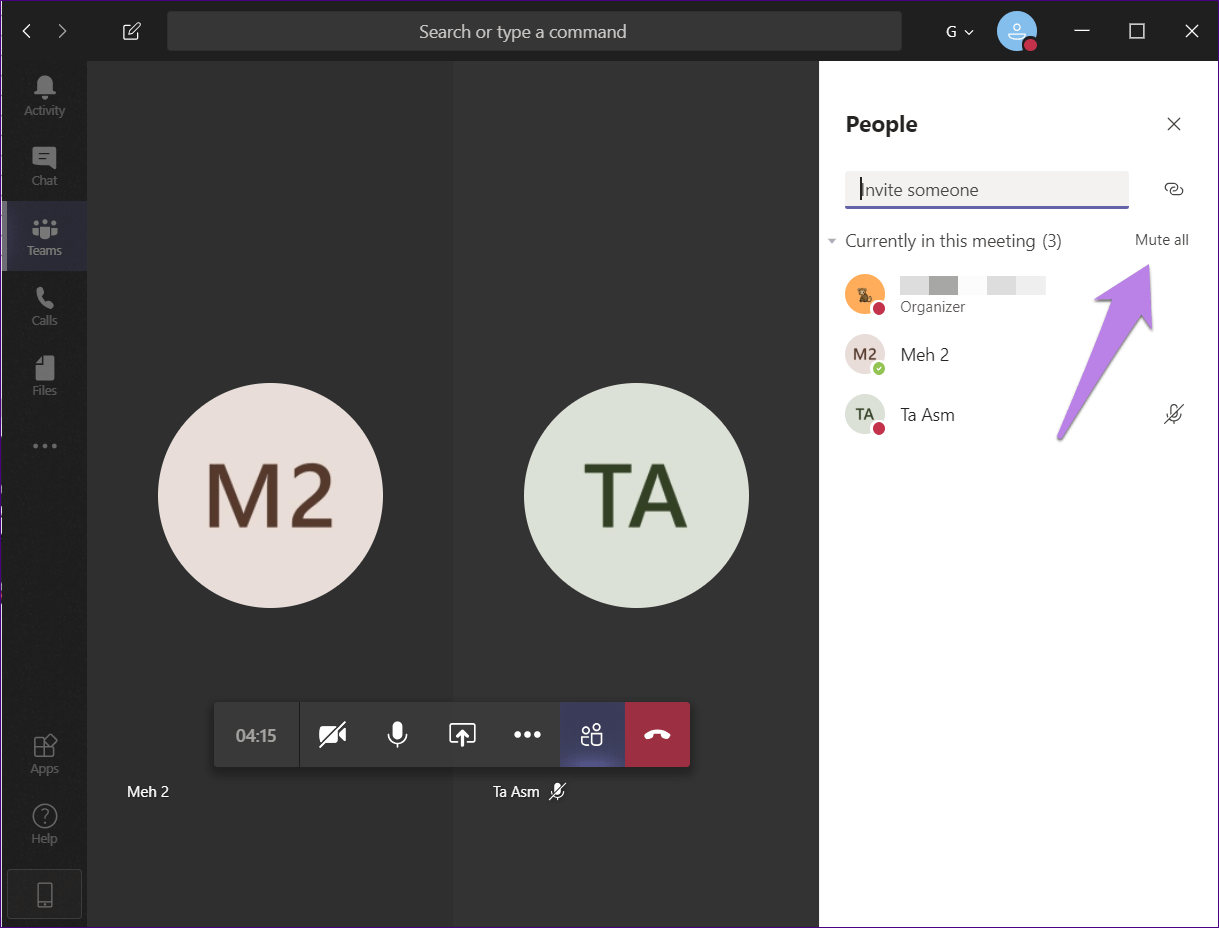Click Mute all participants
Screen dimensions: 1219x928
point(1161,240)
